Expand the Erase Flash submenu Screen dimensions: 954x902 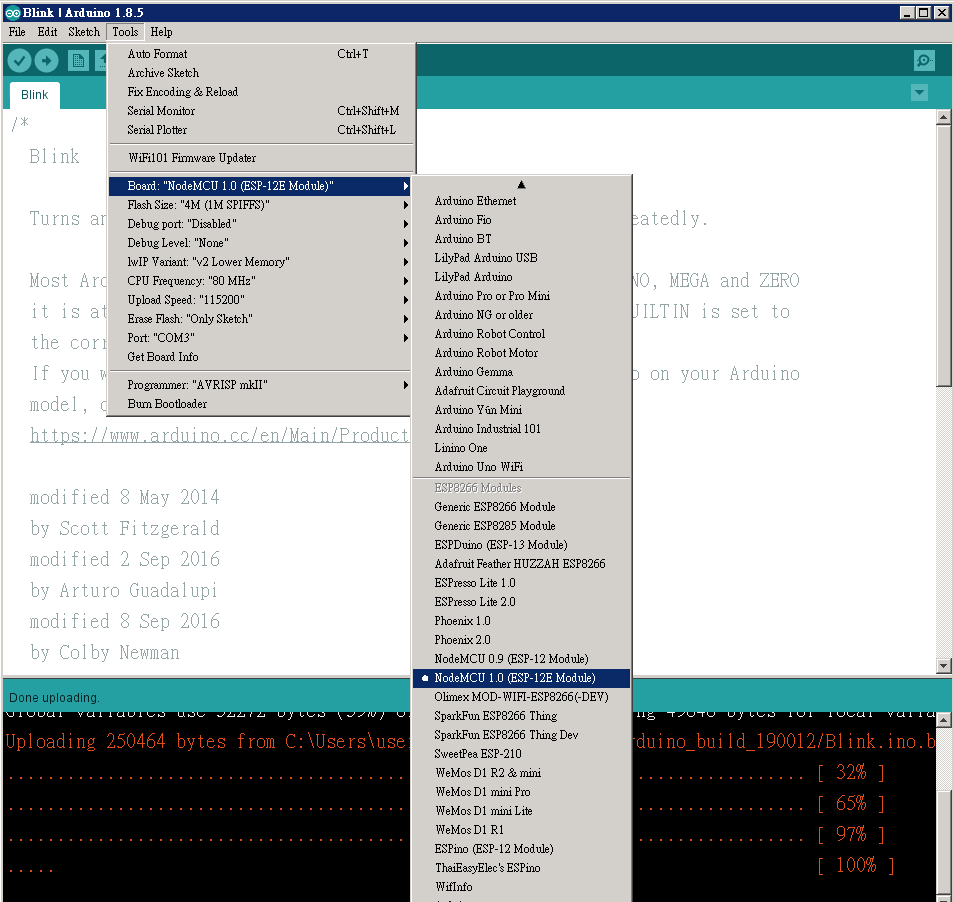260,319
